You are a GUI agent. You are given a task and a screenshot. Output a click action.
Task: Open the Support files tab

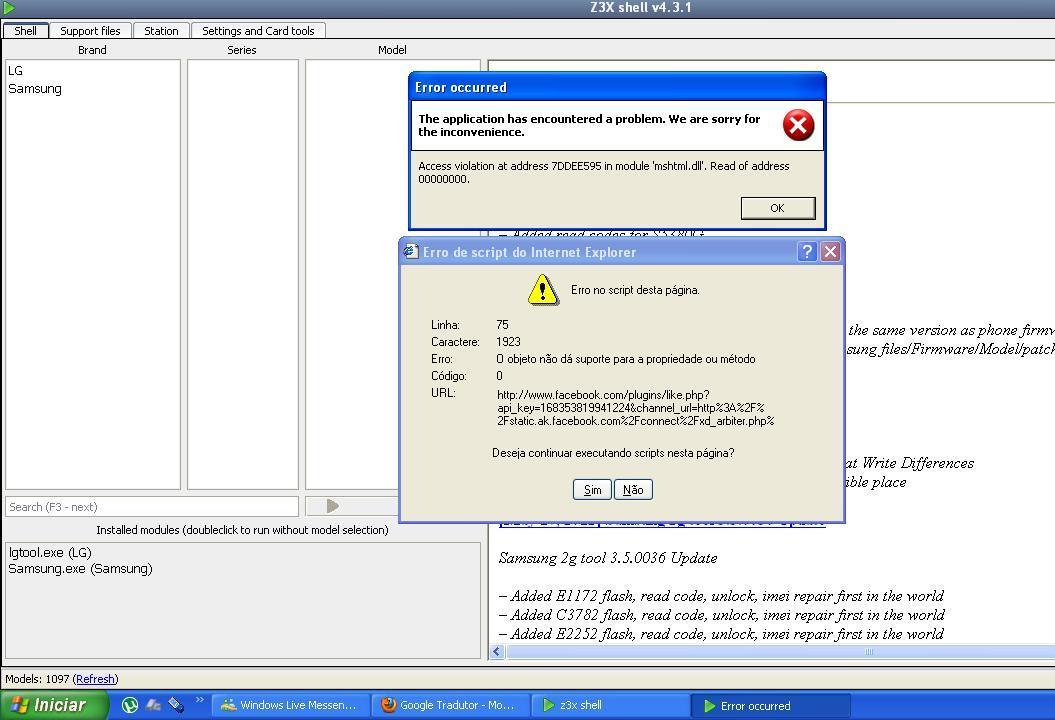[90, 30]
